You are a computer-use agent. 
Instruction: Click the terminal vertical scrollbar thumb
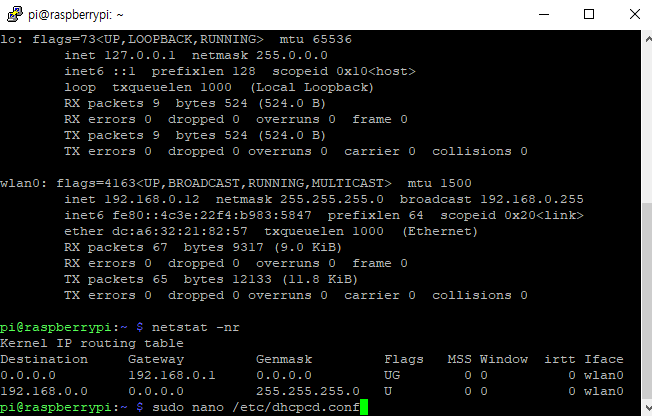click(x=647, y=302)
